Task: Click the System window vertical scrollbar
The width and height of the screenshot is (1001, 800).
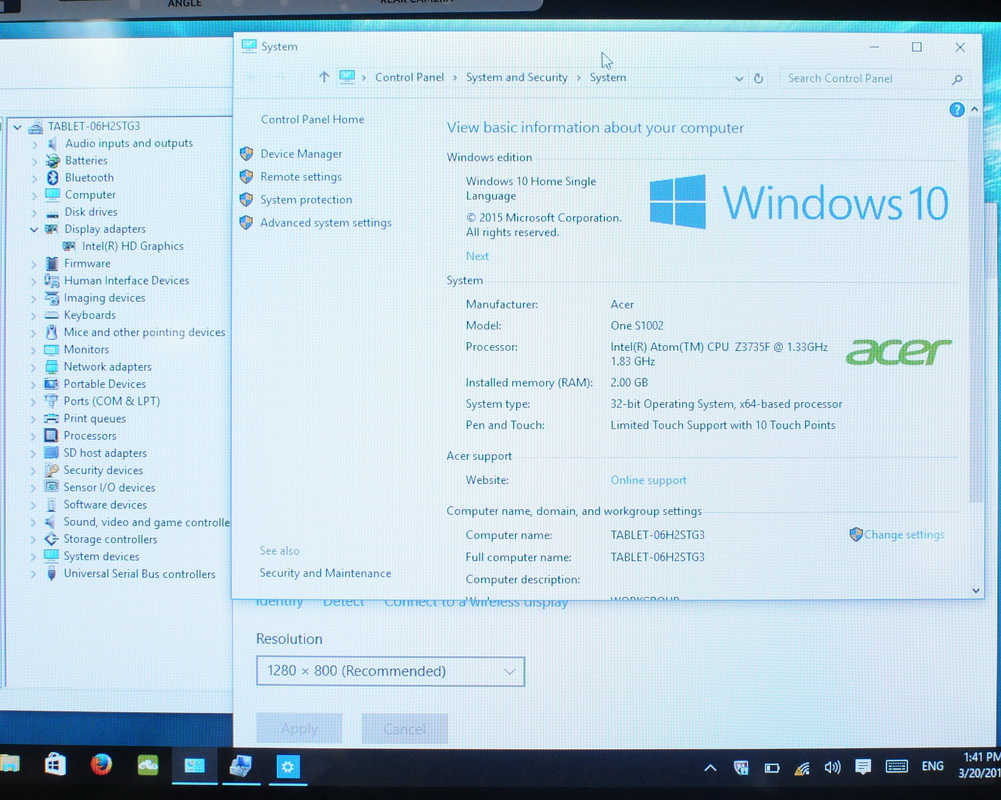Action: click(x=975, y=310)
